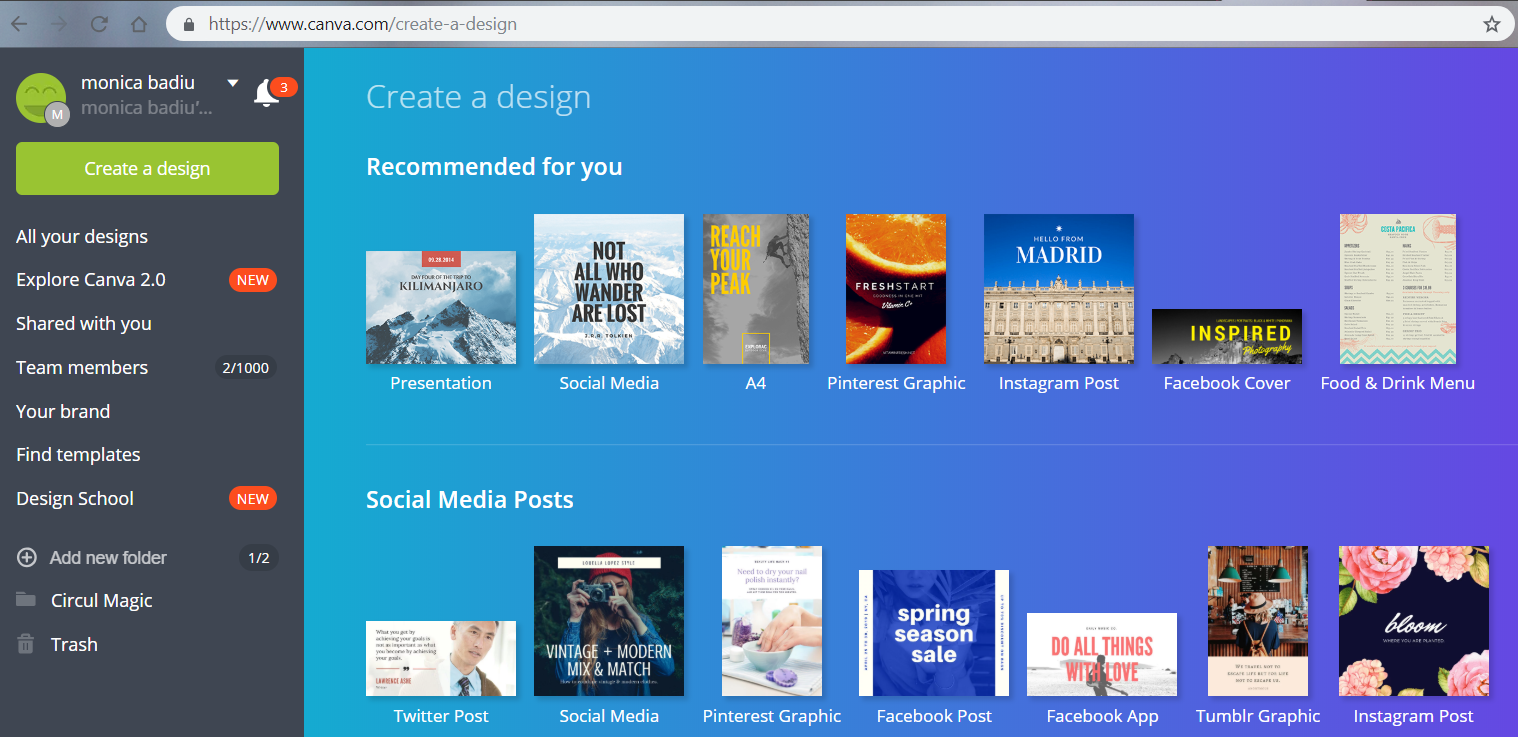Click the 2/1000 team members count badge
This screenshot has width=1518, height=738.
[246, 368]
